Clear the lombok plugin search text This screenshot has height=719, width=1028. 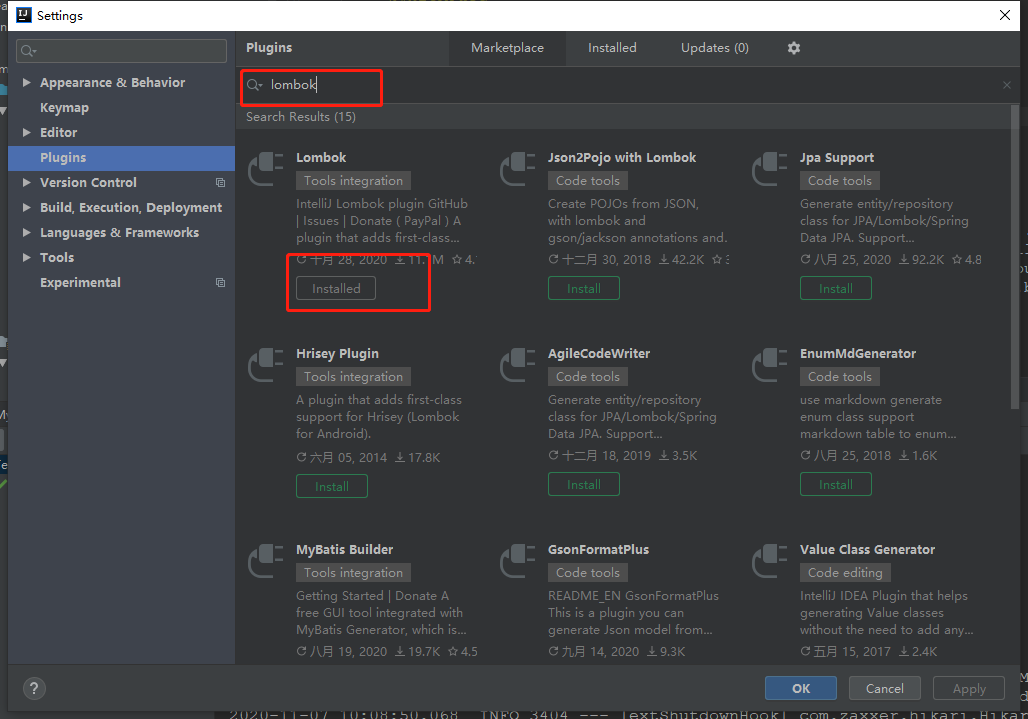click(1006, 85)
